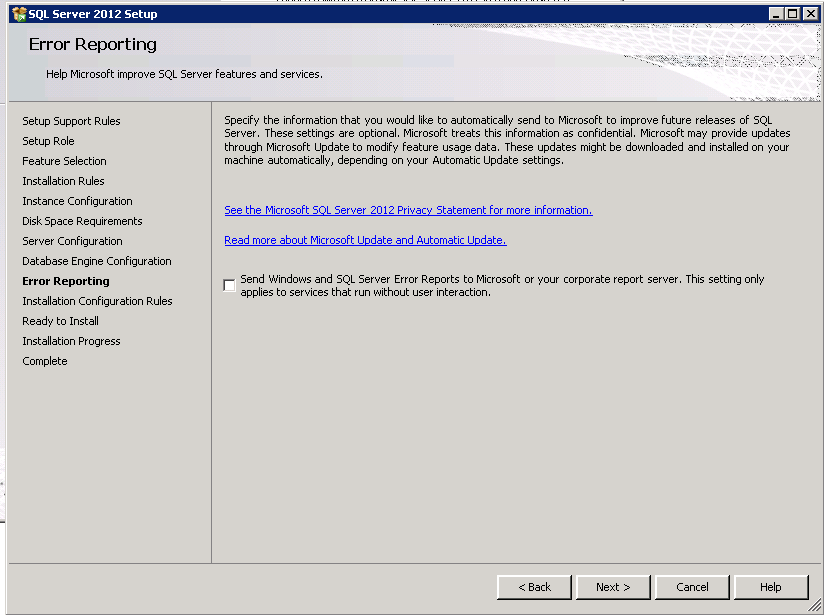
Task: Cancel the SQL Server setup
Action: [692, 587]
